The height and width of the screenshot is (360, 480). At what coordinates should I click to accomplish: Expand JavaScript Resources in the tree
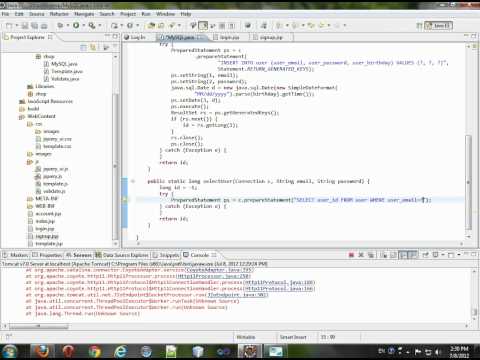(x=46, y=101)
